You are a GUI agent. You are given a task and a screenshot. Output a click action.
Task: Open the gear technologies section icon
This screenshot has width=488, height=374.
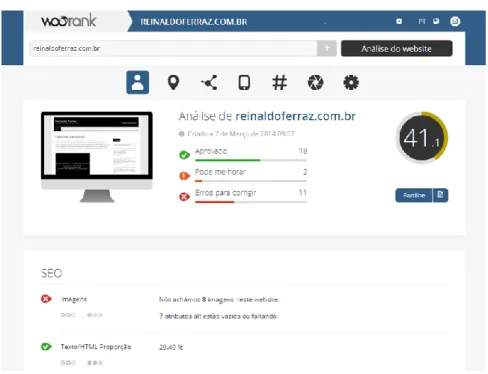click(x=351, y=82)
